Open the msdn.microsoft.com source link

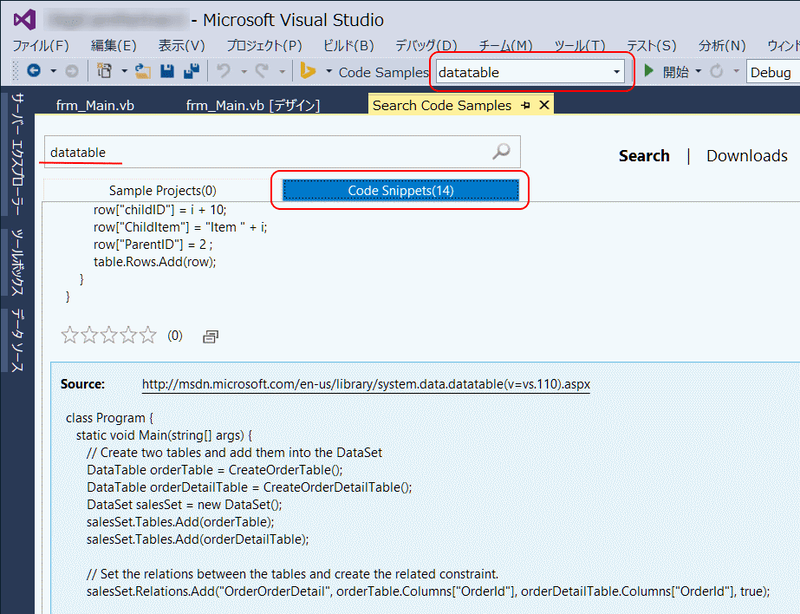point(366,384)
